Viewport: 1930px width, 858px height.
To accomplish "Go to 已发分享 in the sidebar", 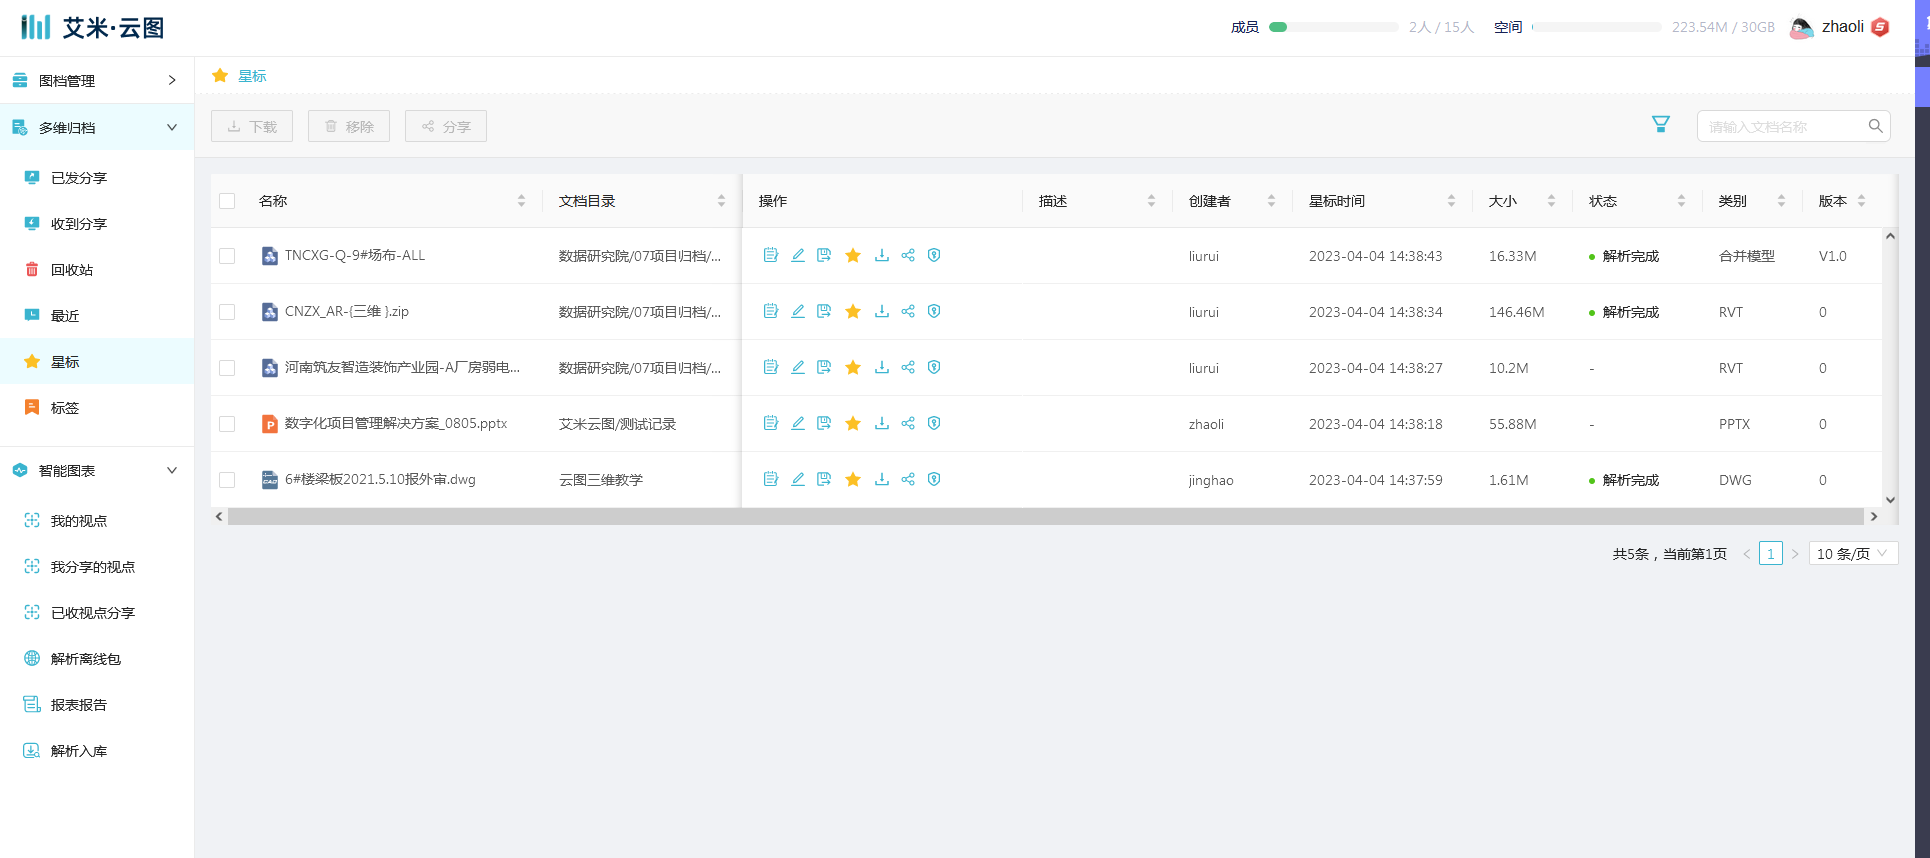I will pos(78,178).
